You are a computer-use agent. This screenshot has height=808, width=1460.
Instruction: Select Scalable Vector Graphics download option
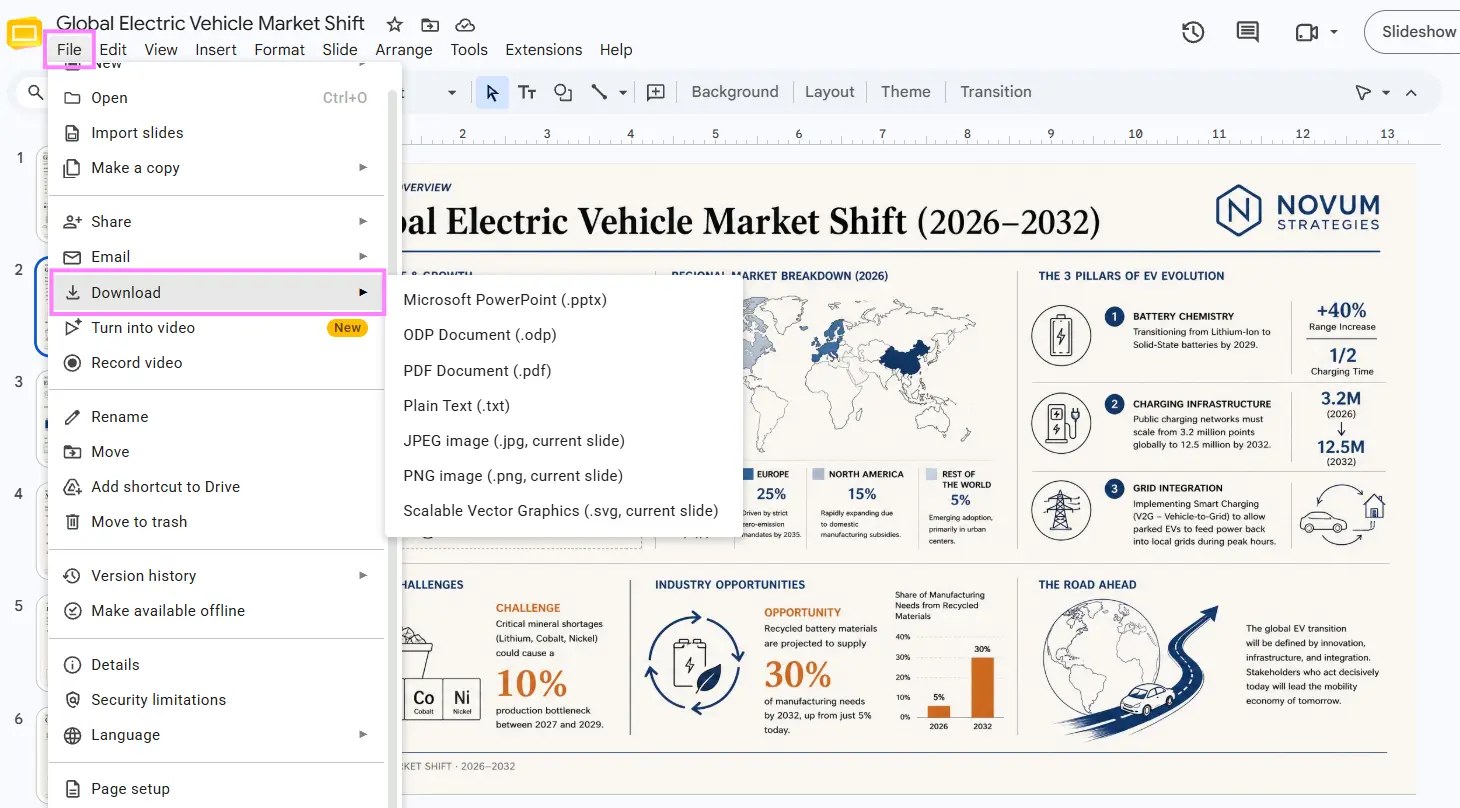click(x=563, y=511)
